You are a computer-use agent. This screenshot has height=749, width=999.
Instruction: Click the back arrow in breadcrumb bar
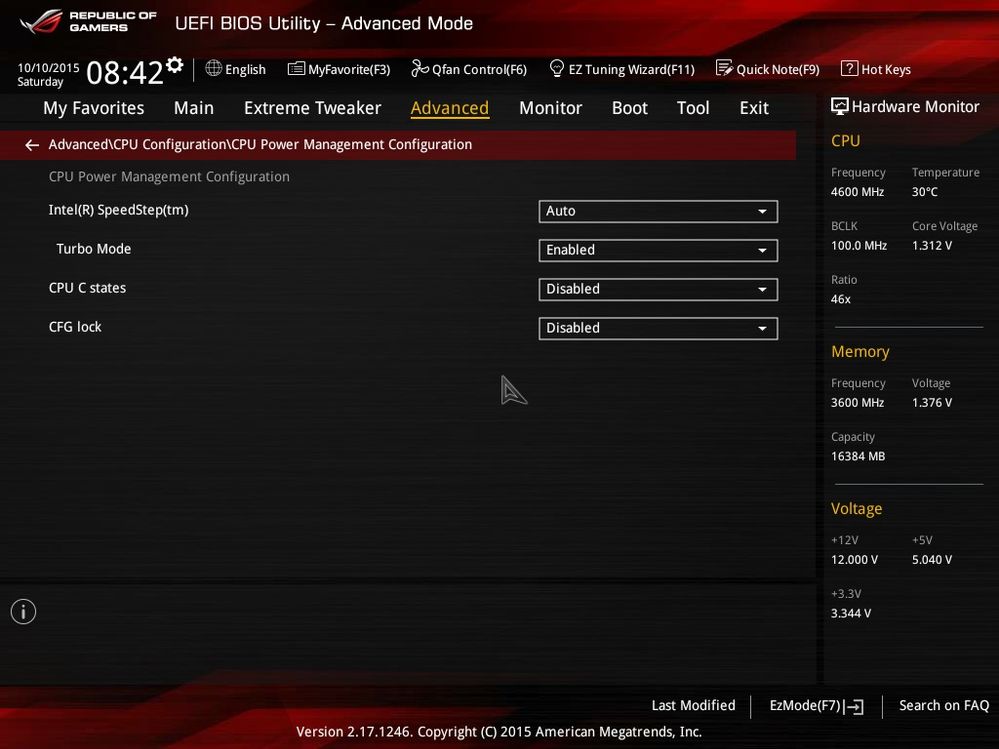[32, 145]
